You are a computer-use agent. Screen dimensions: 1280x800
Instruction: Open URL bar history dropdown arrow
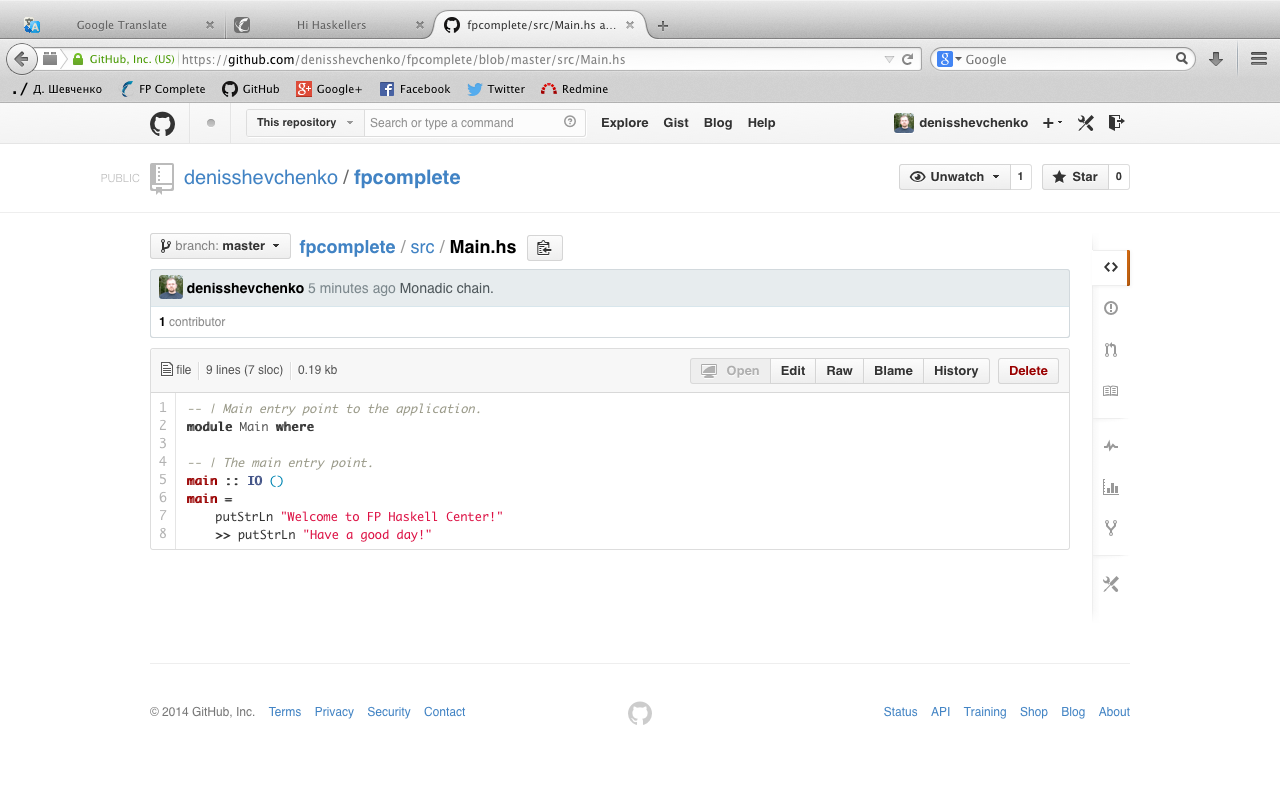[889, 59]
